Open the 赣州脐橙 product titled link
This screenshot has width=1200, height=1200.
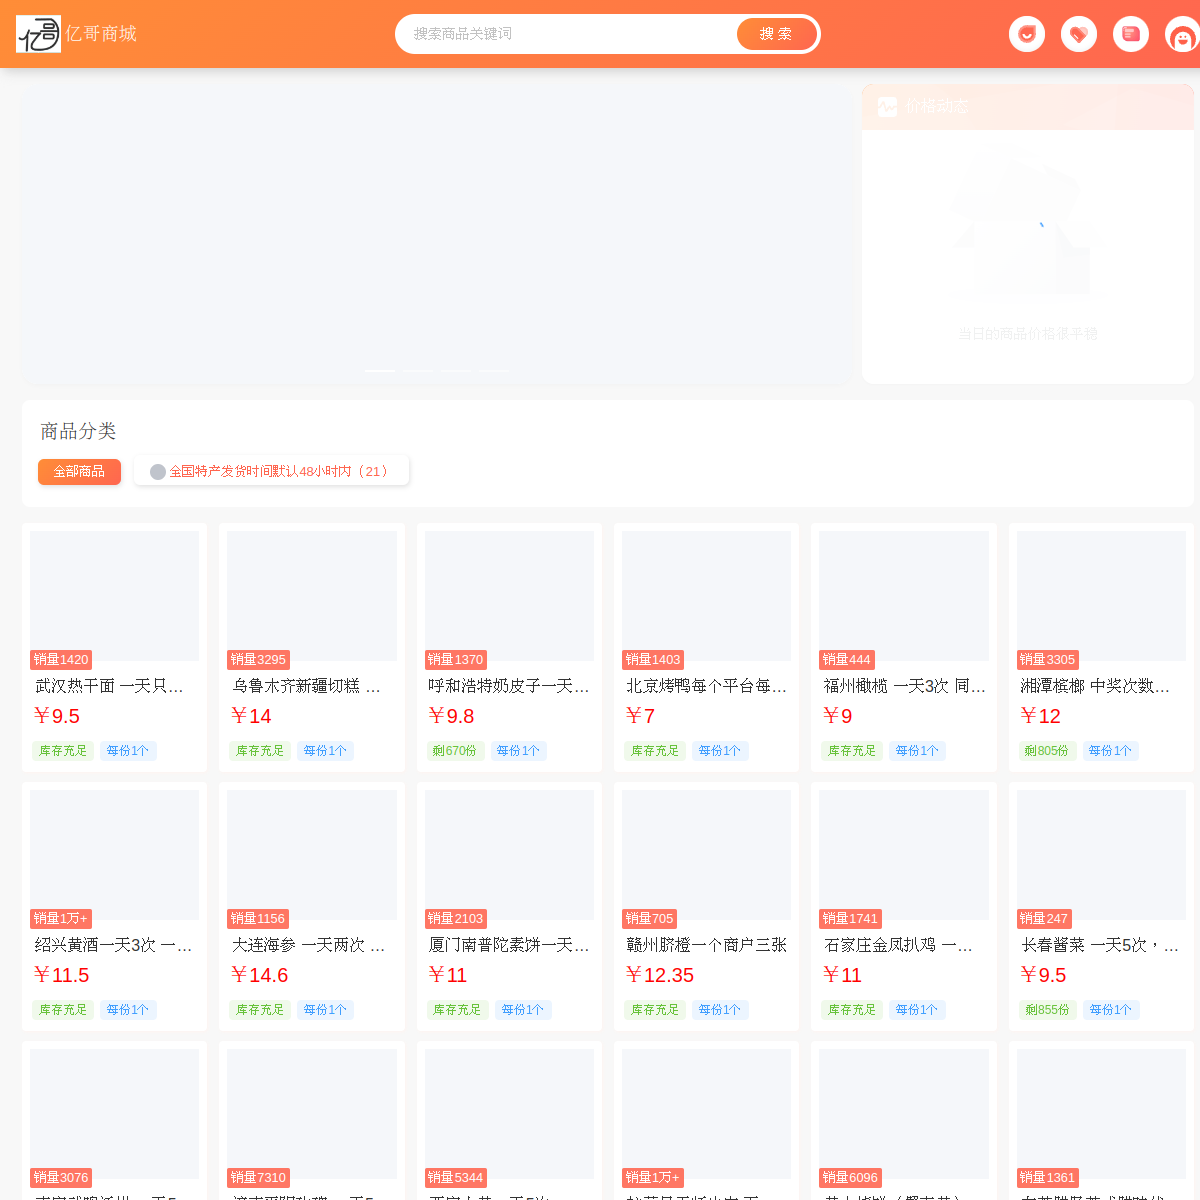[x=706, y=945]
